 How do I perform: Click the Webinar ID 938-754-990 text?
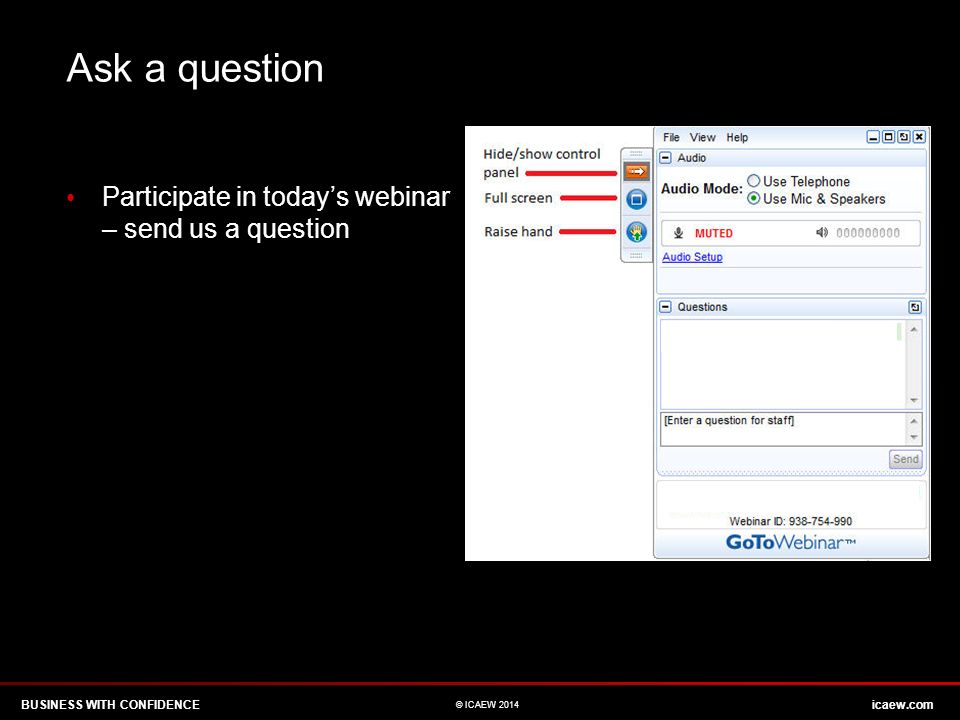[x=790, y=521]
